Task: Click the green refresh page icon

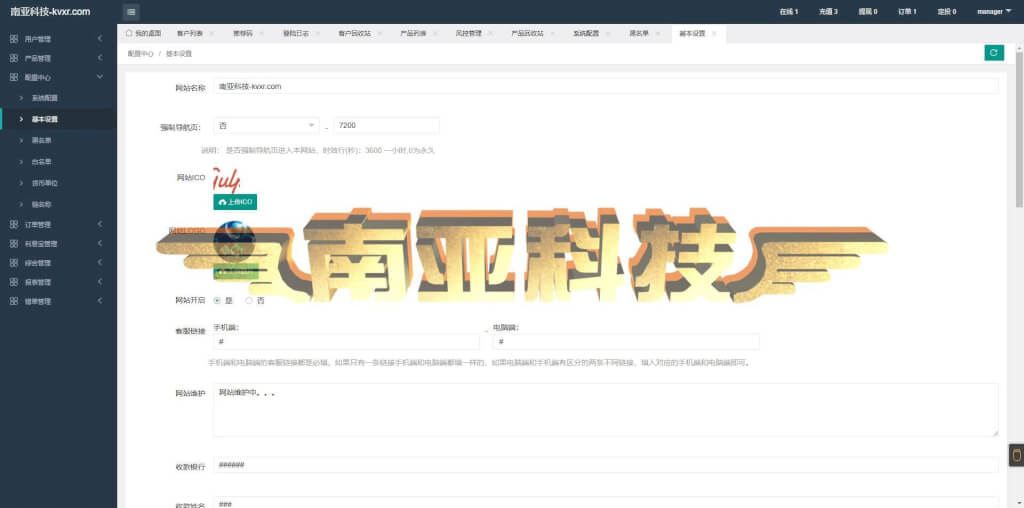Action: click(x=993, y=53)
